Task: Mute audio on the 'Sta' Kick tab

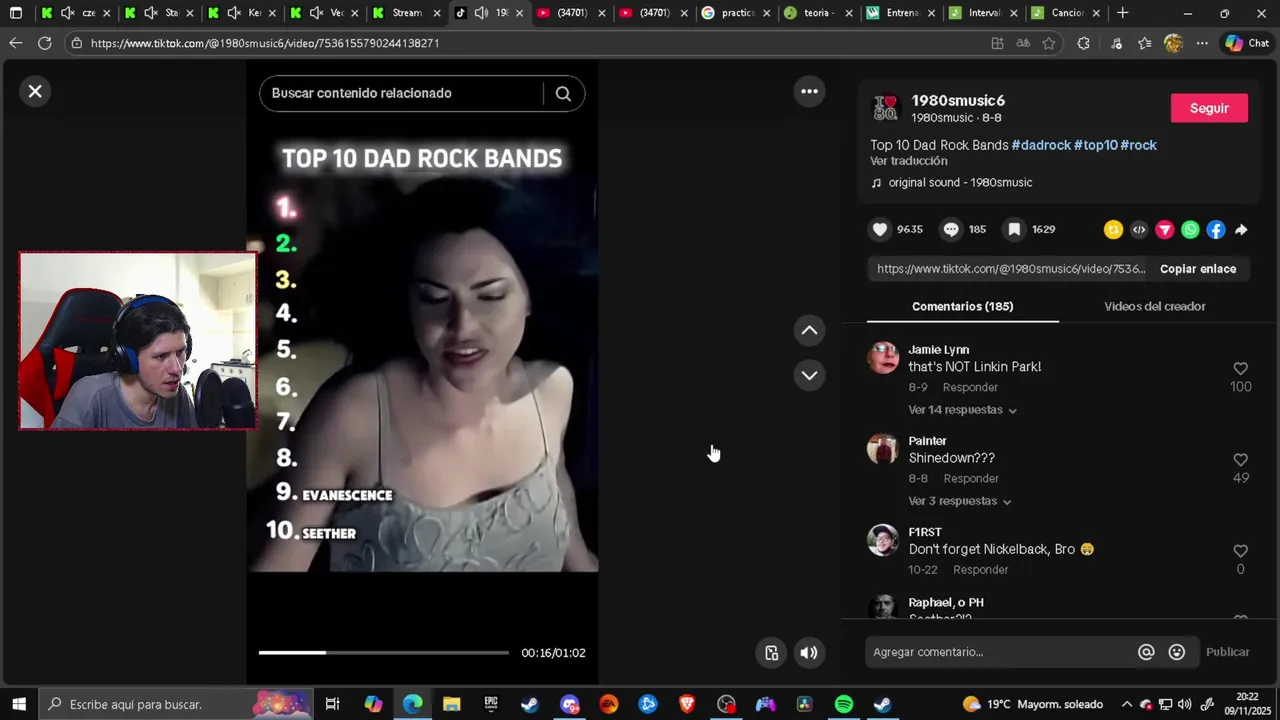Action: click(150, 13)
